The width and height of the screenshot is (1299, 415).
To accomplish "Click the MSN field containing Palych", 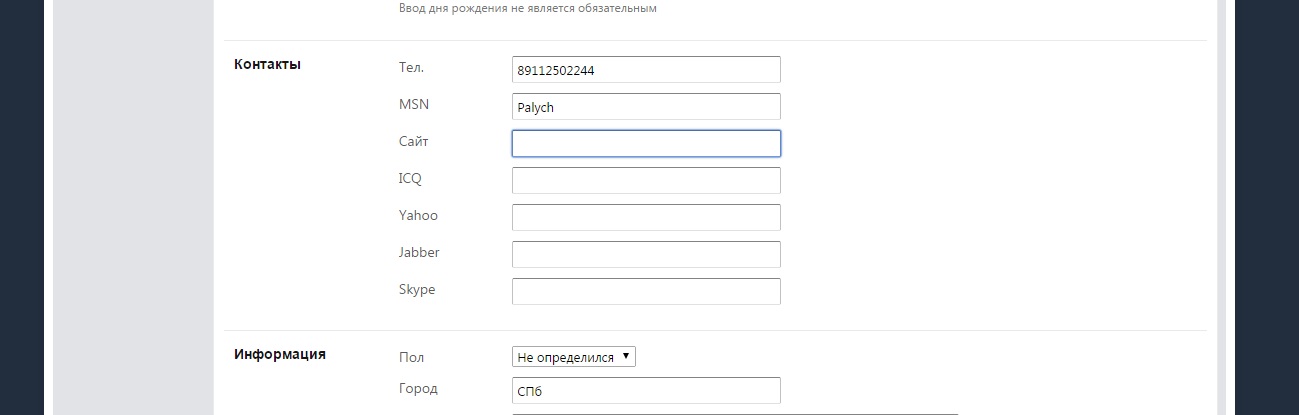I will tap(646, 107).
